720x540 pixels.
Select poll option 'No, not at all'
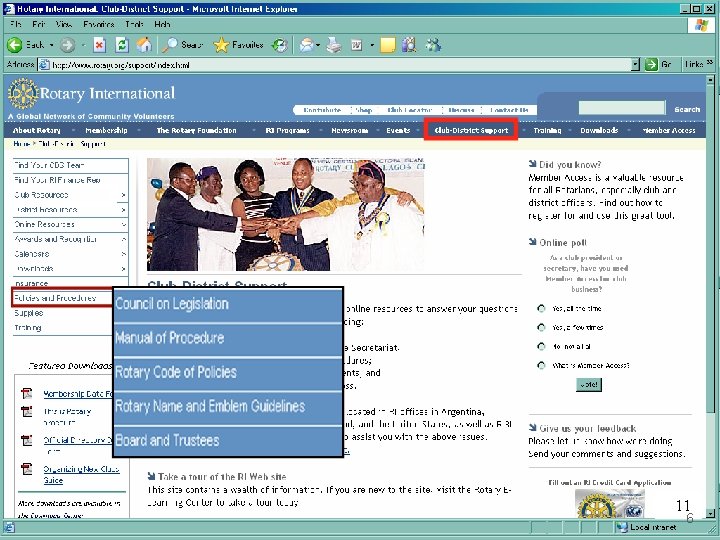pos(541,346)
